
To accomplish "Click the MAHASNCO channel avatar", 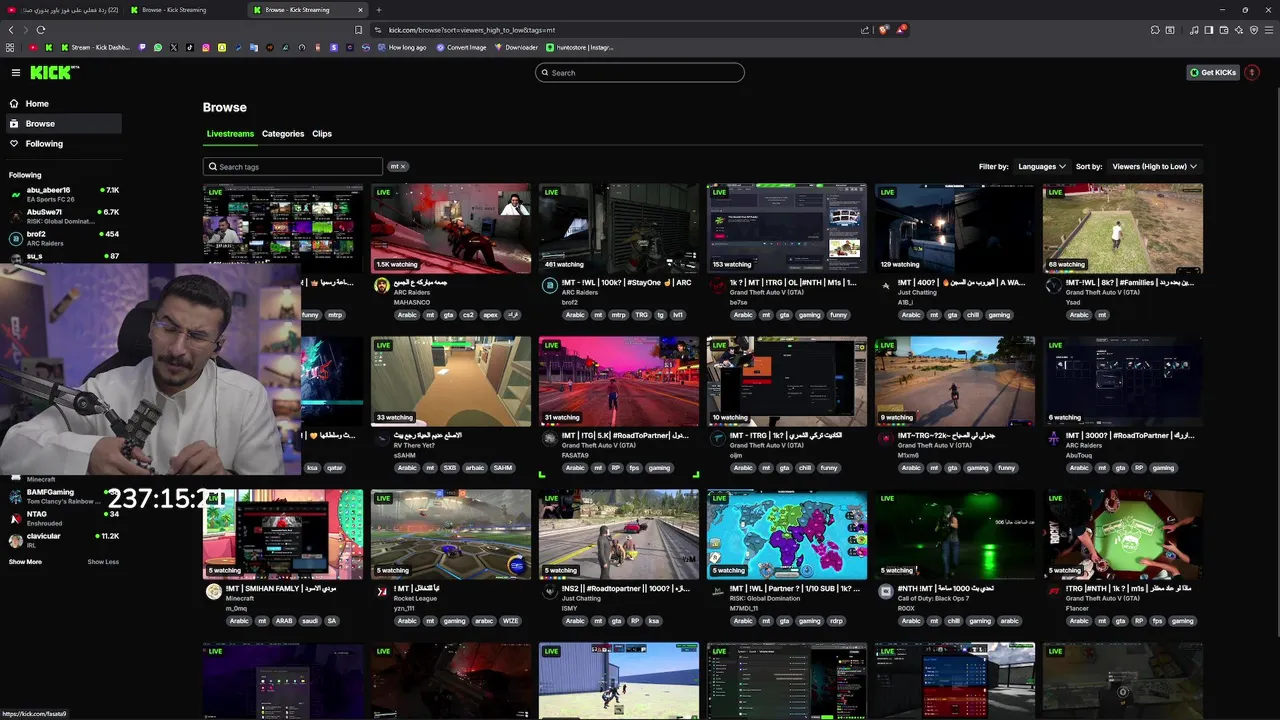I will 381,286.
